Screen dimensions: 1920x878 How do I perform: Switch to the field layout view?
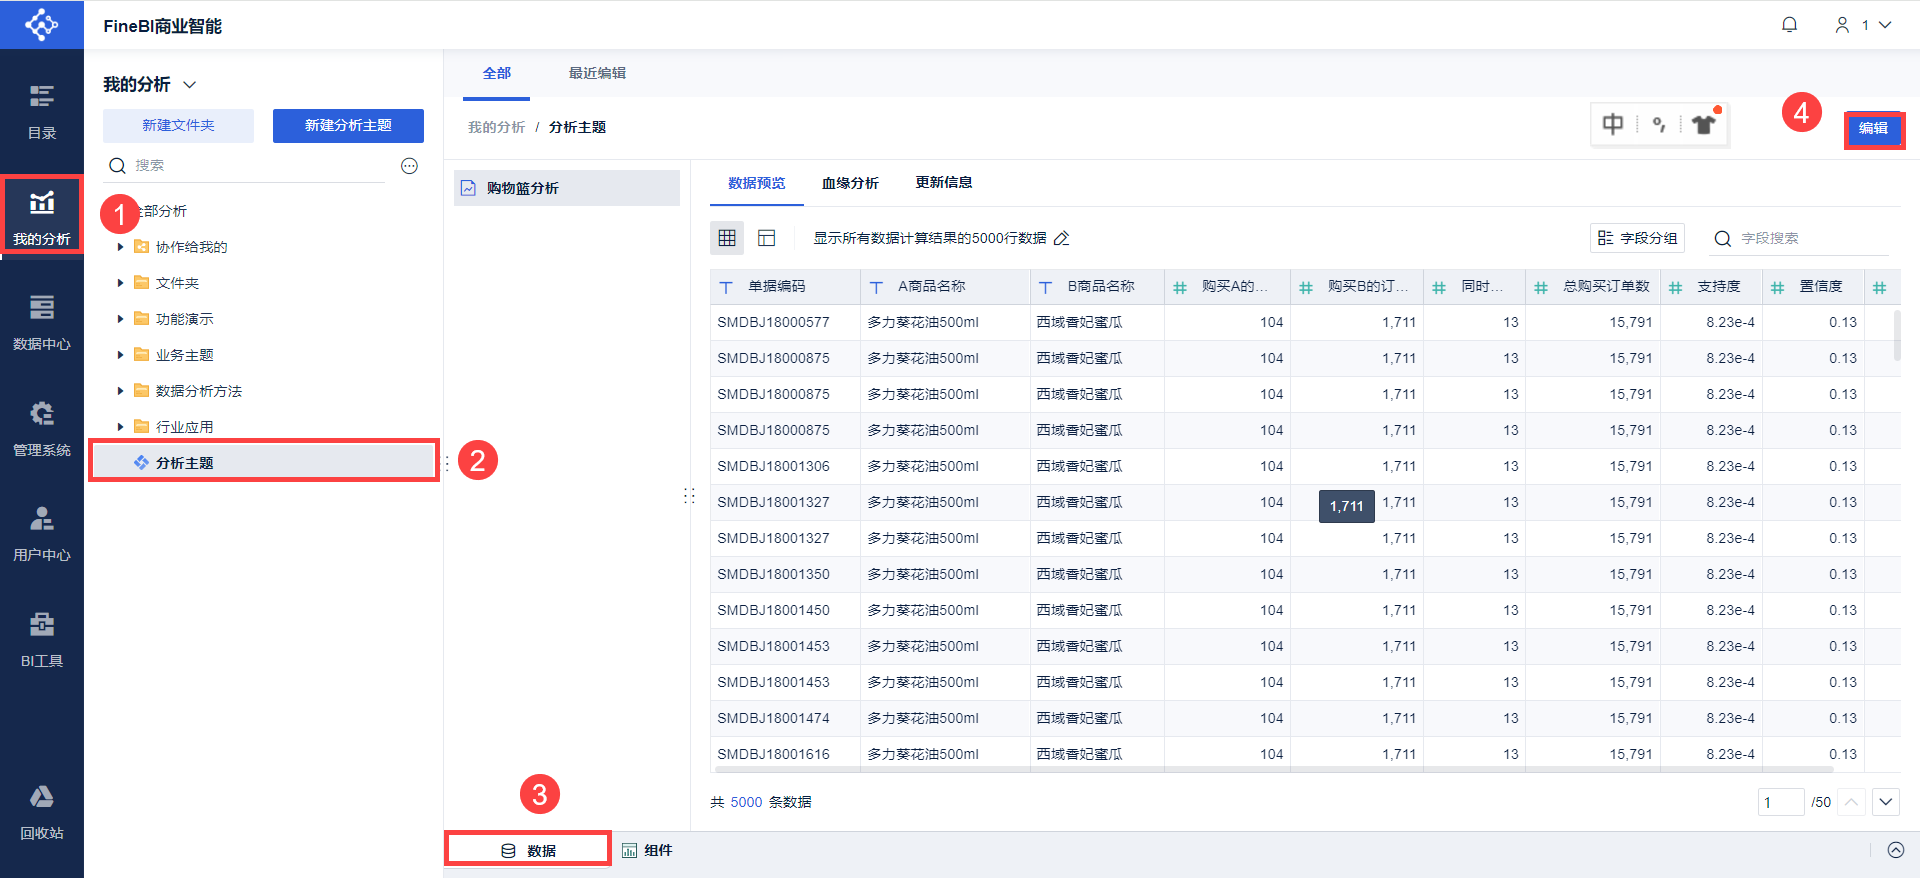pyautogui.click(x=767, y=238)
